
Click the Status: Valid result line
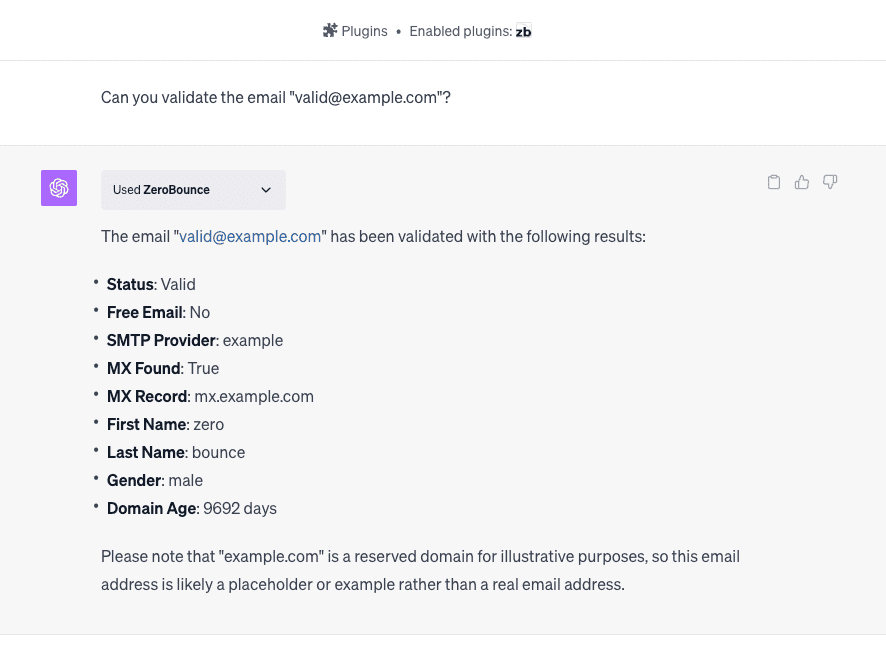click(x=151, y=284)
